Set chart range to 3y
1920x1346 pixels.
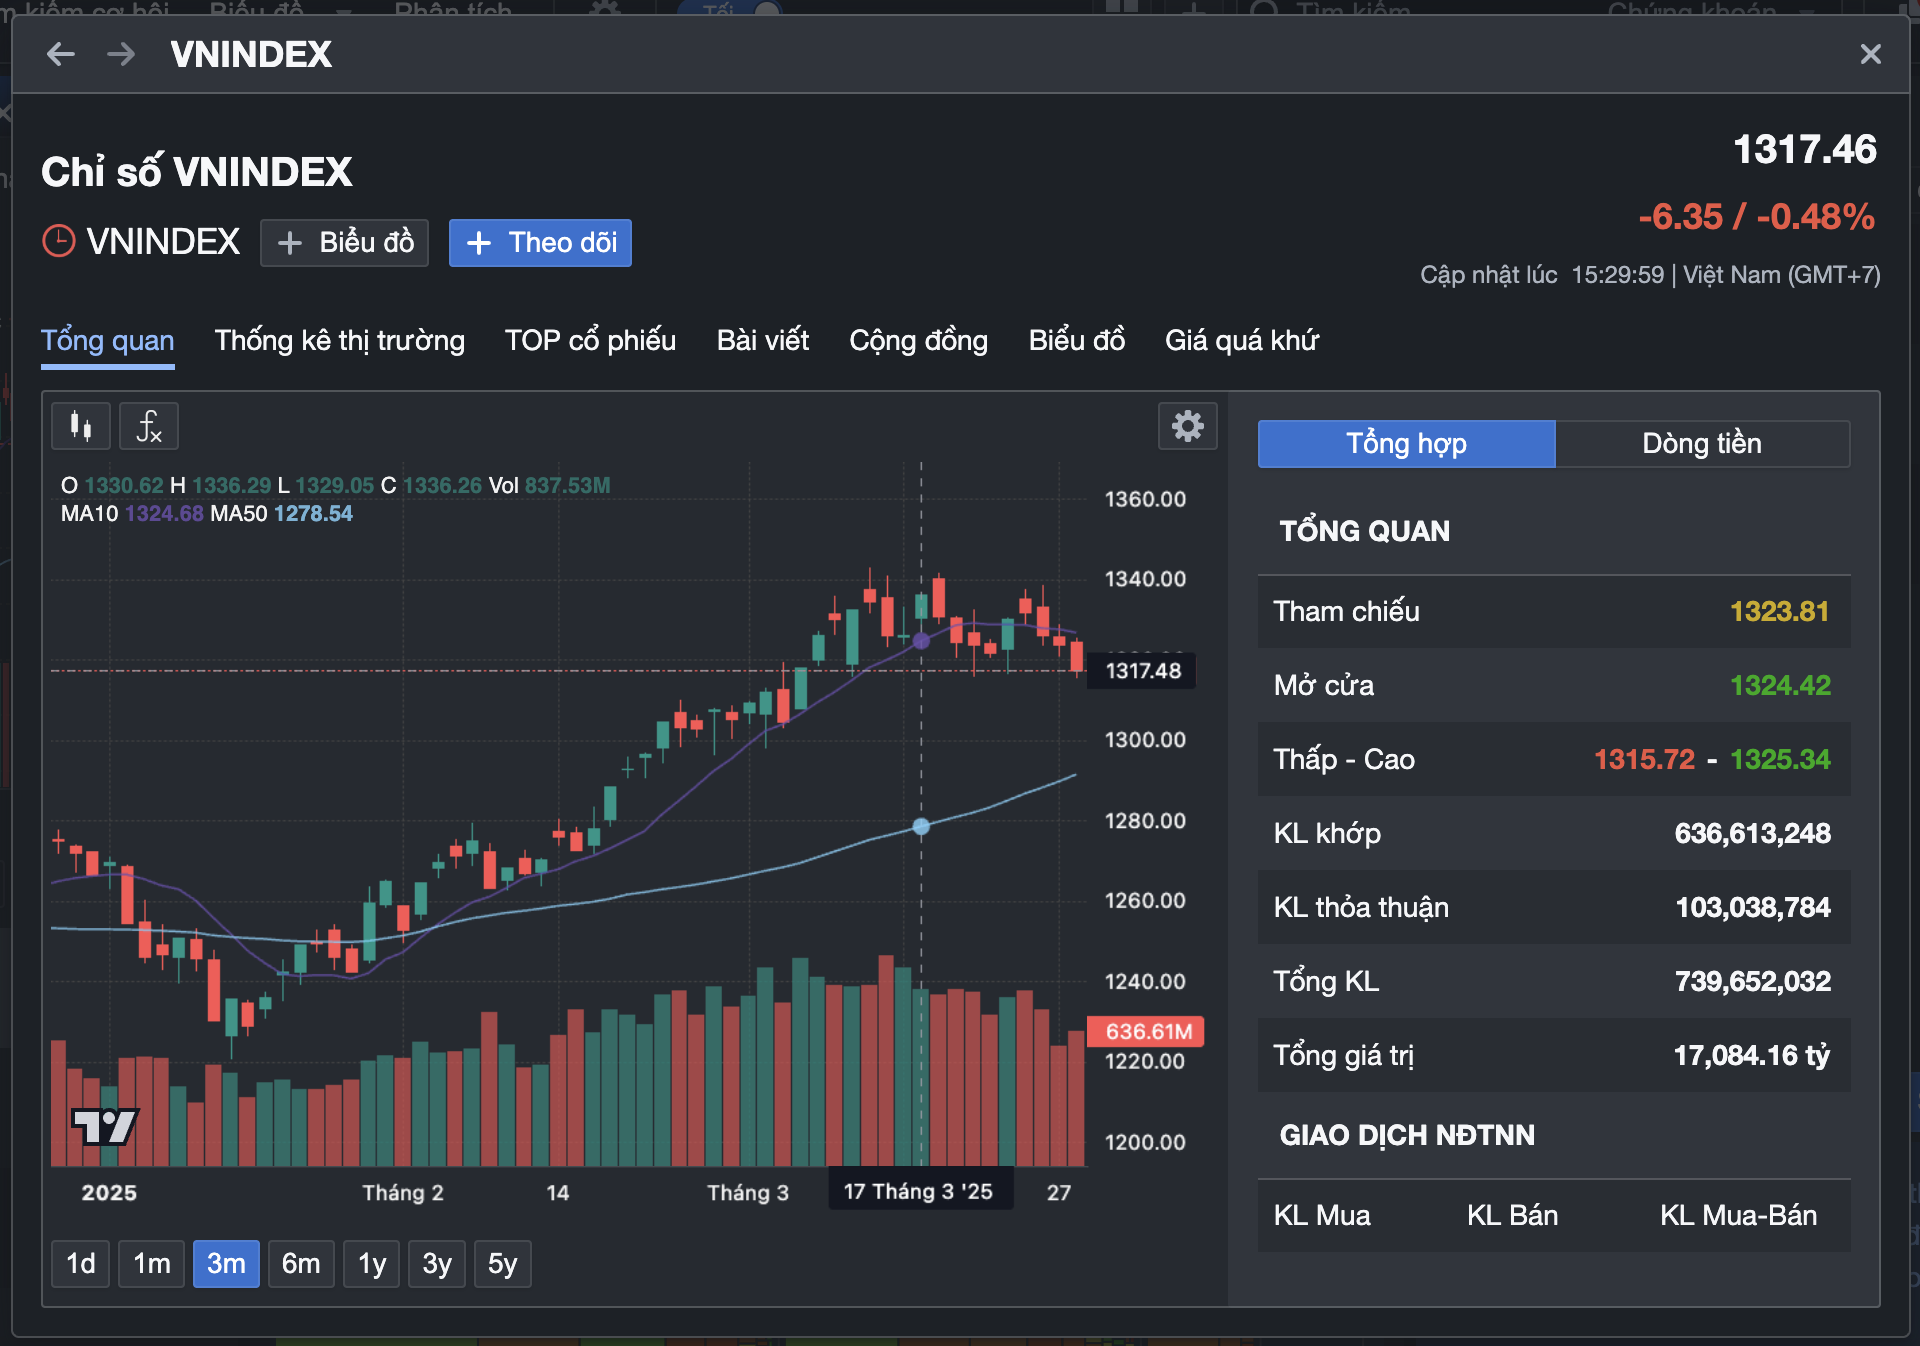pos(437,1264)
